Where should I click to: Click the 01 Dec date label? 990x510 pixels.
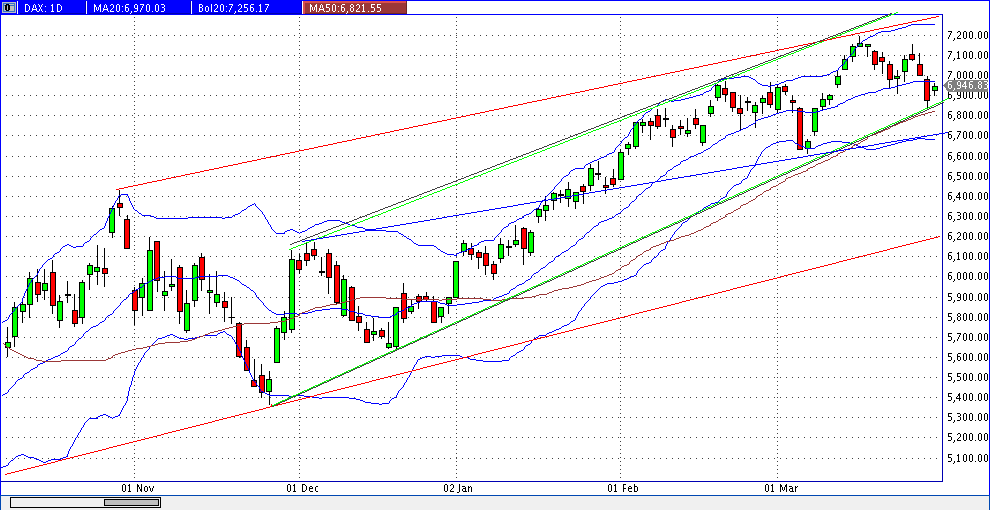303,489
